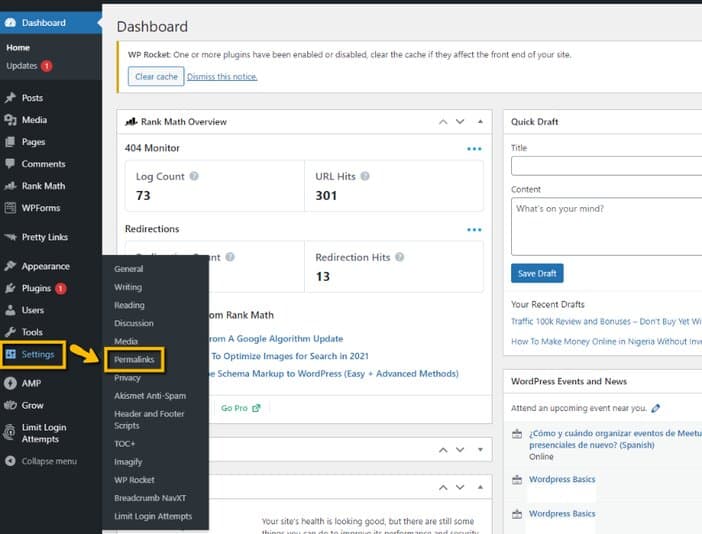Click the Pretty Links star icon
This screenshot has height=534, width=702.
click(x=10, y=237)
